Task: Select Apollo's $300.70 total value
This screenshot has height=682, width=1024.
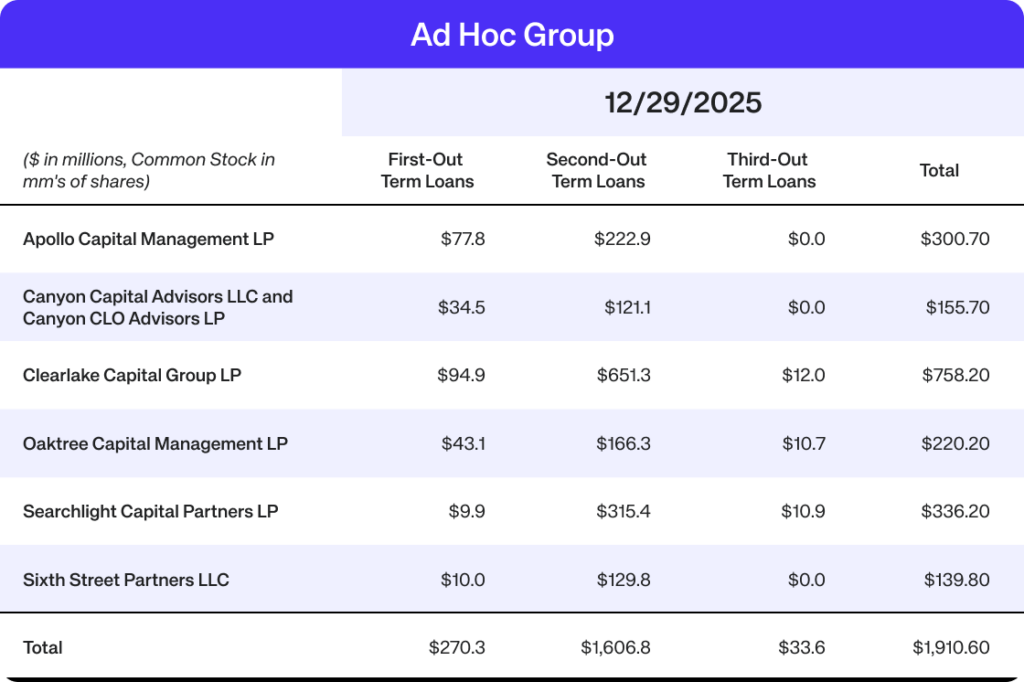Action: click(955, 239)
